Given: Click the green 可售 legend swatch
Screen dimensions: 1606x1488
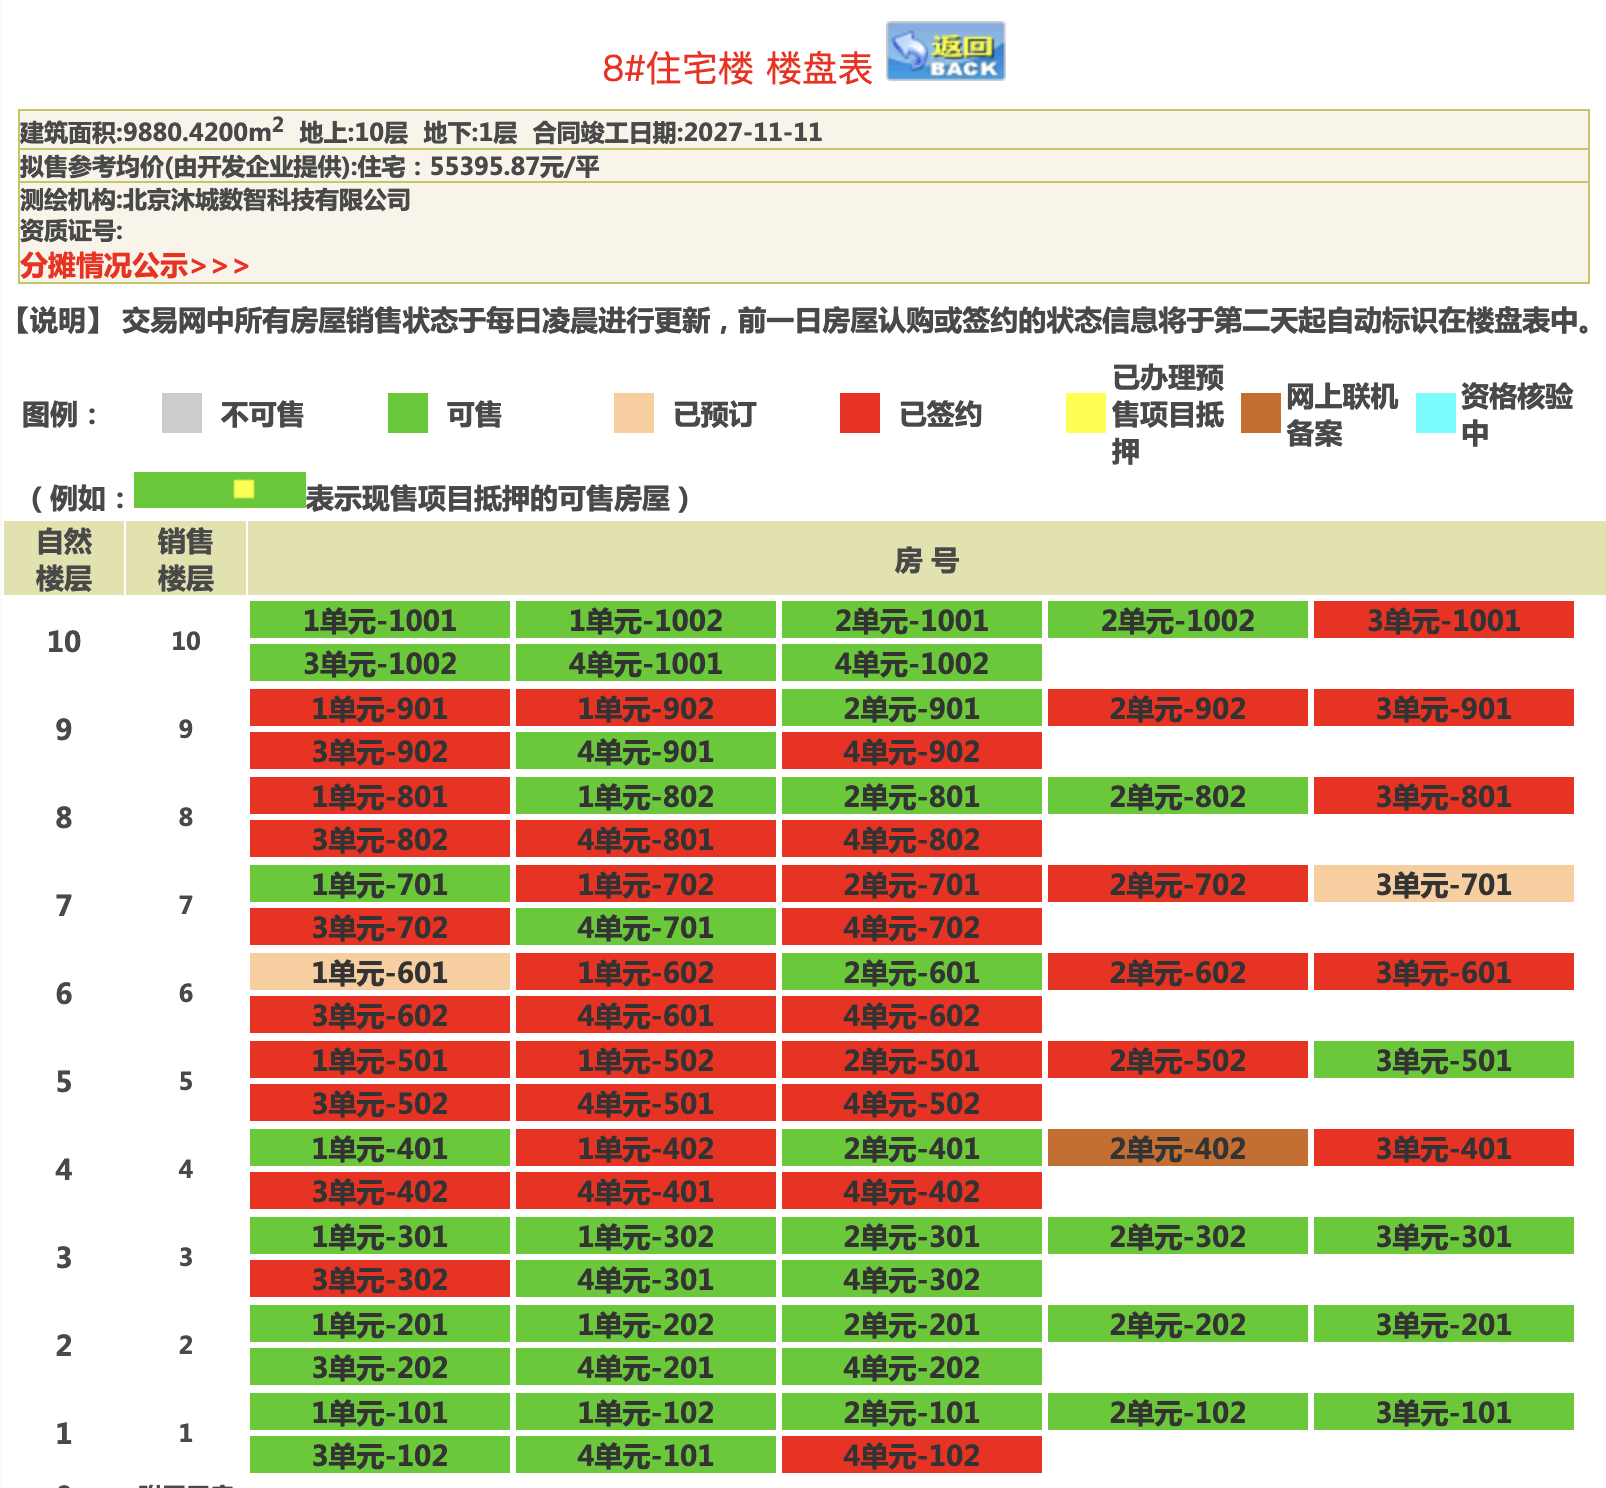Looking at the screenshot, I should (408, 413).
